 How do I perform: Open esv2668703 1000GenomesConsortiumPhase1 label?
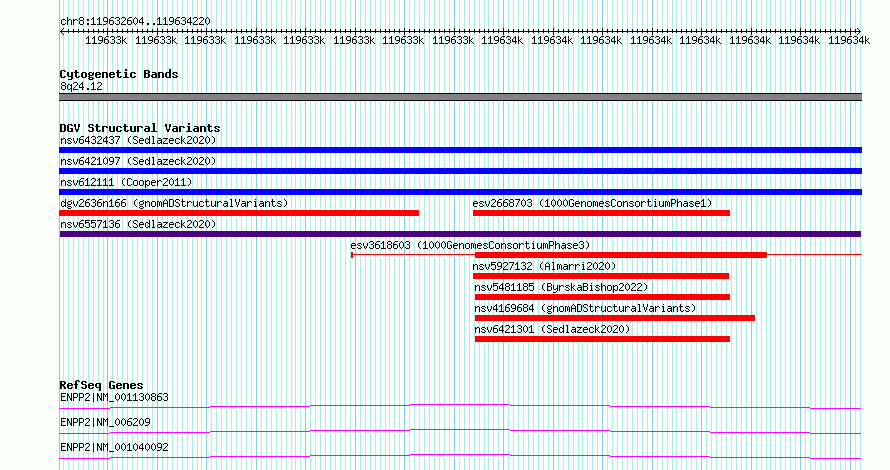point(592,203)
